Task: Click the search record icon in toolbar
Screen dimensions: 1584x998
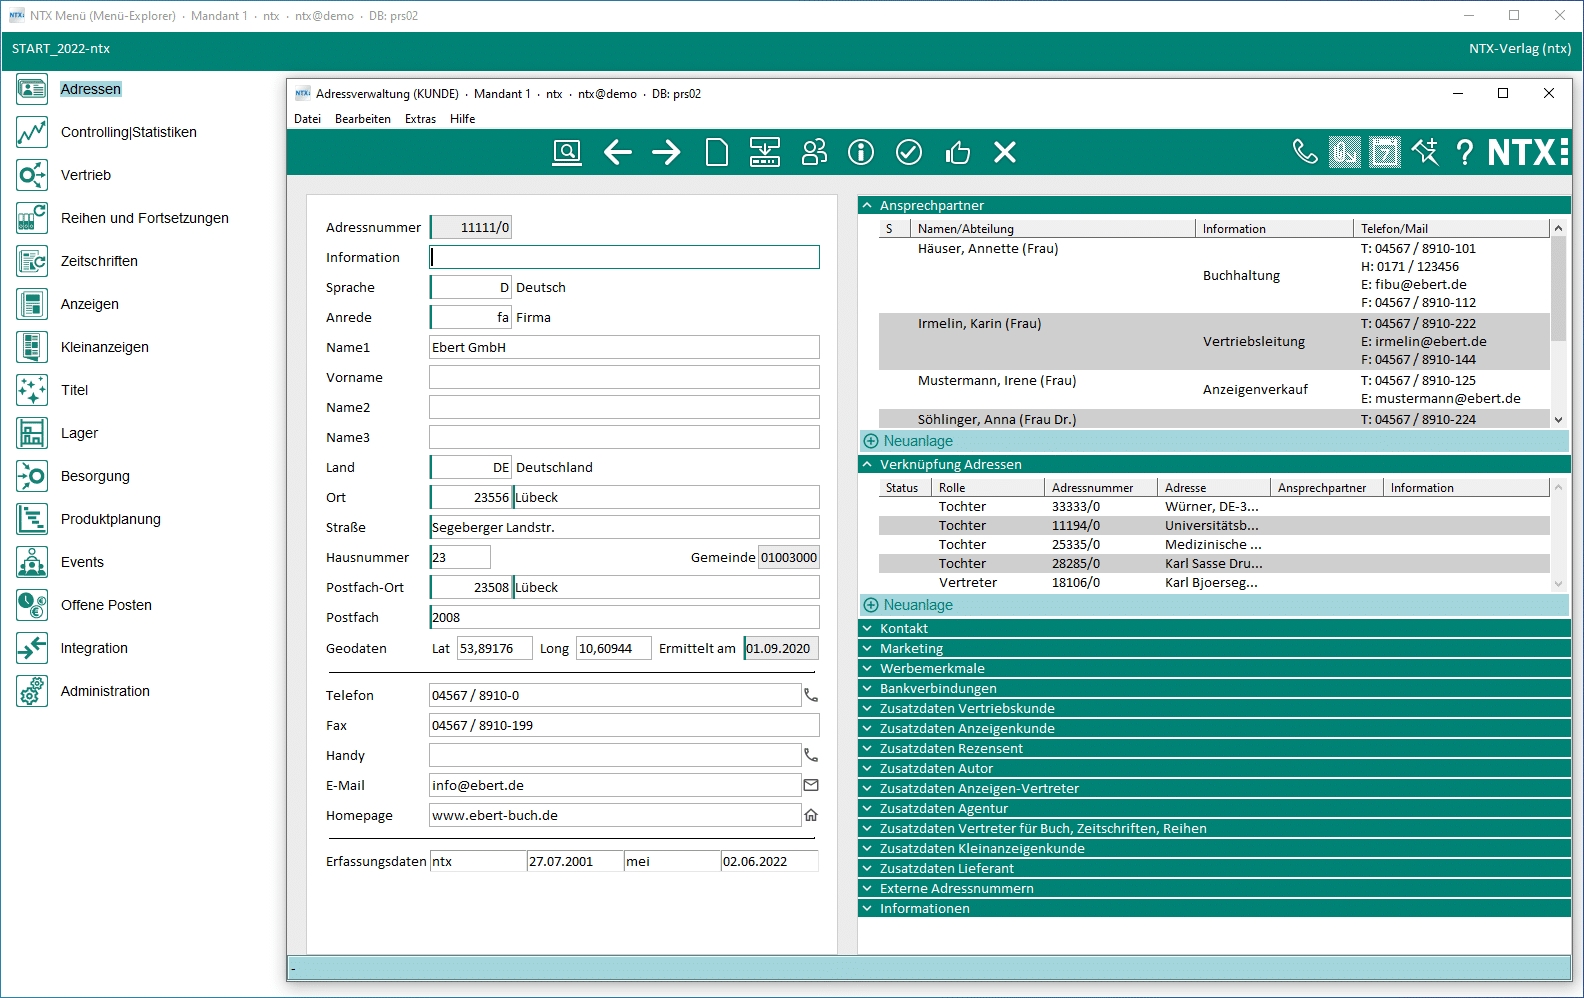Action: click(567, 152)
